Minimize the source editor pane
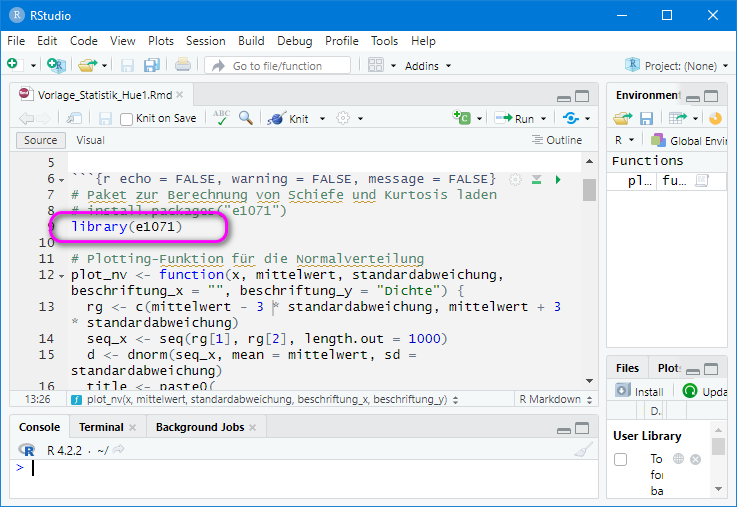This screenshot has width=737, height=507. [564, 97]
